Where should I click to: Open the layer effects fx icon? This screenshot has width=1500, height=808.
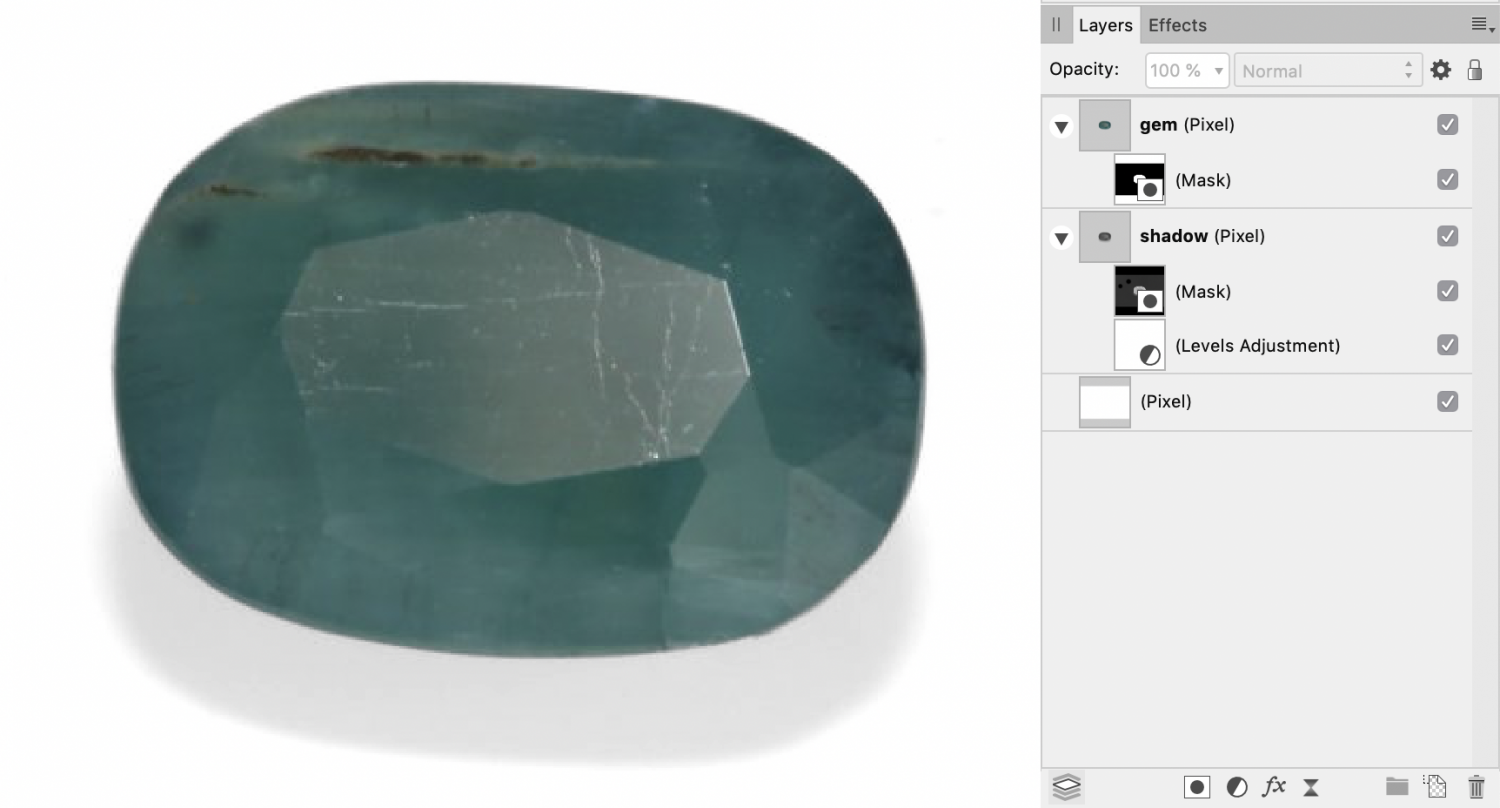[x=1274, y=786]
